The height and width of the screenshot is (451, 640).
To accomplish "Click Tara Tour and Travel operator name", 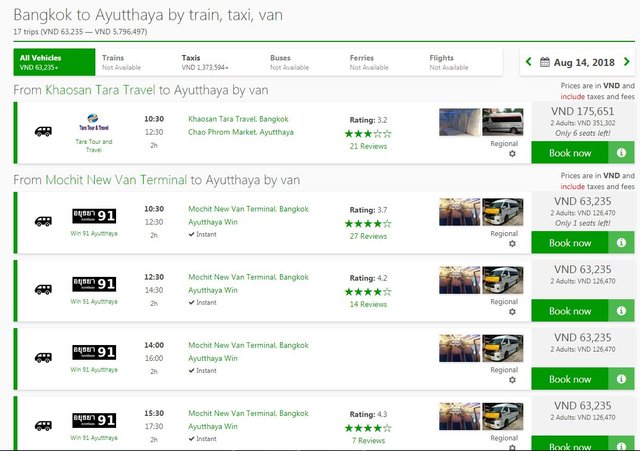I will tap(94, 145).
